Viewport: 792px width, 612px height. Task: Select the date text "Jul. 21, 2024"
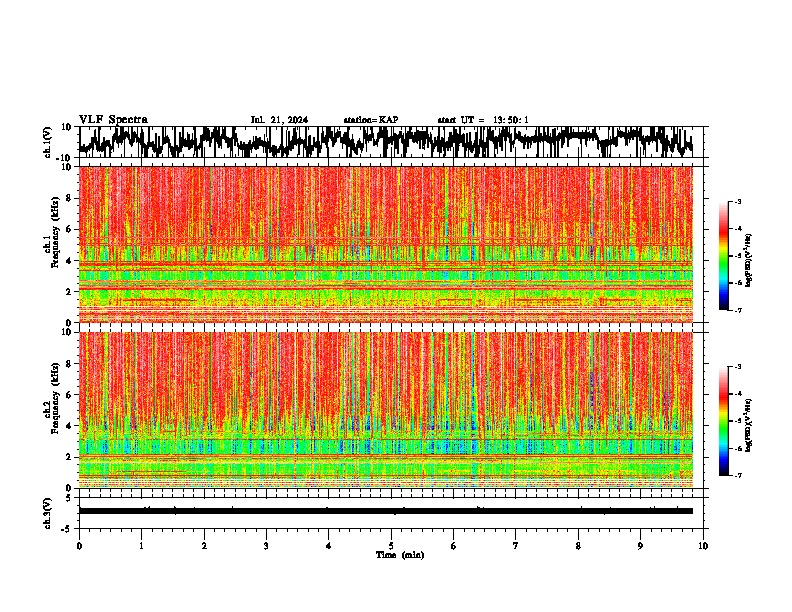click(x=279, y=120)
